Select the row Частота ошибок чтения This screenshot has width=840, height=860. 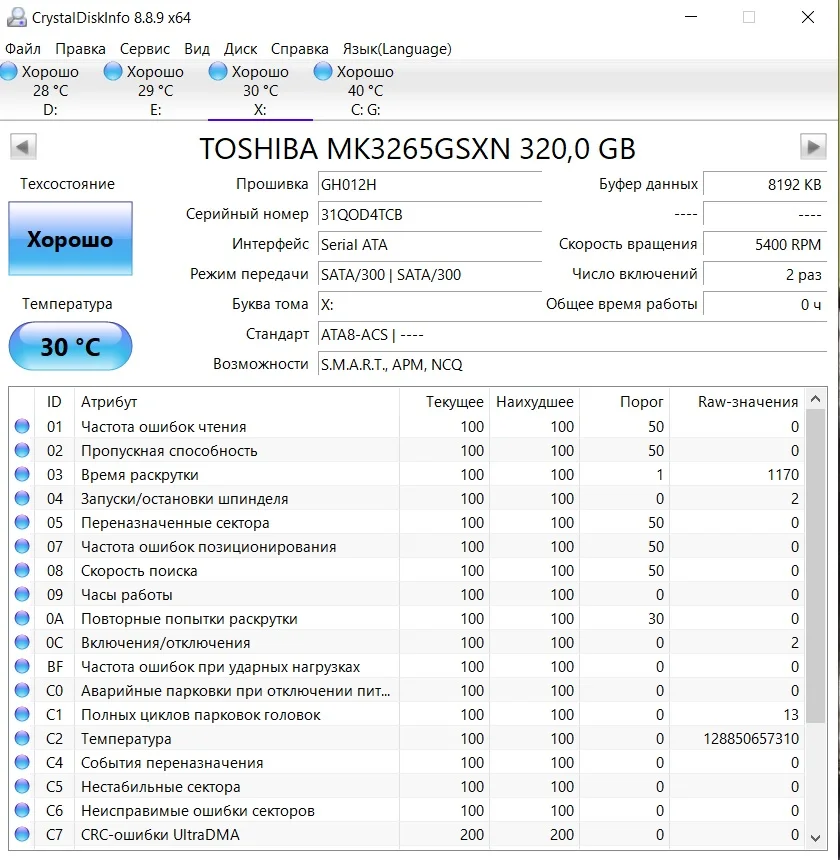407,426
